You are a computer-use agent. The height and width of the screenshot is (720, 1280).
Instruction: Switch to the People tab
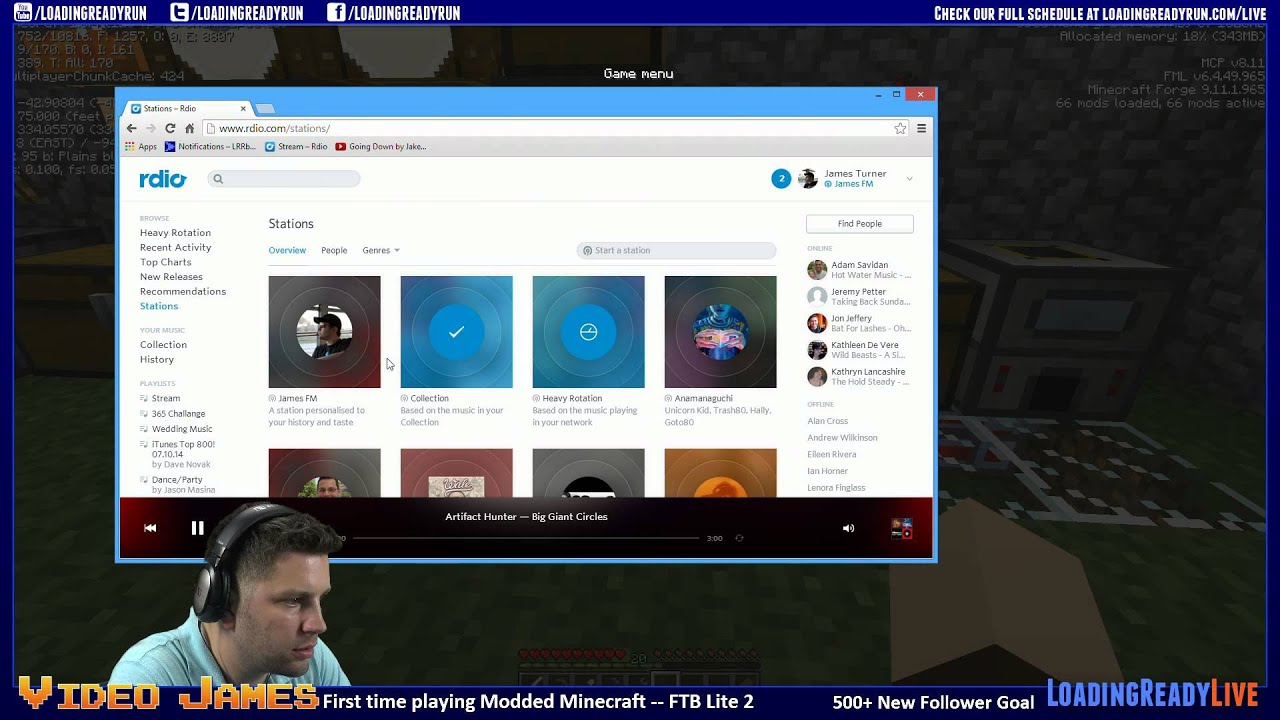pyautogui.click(x=334, y=250)
